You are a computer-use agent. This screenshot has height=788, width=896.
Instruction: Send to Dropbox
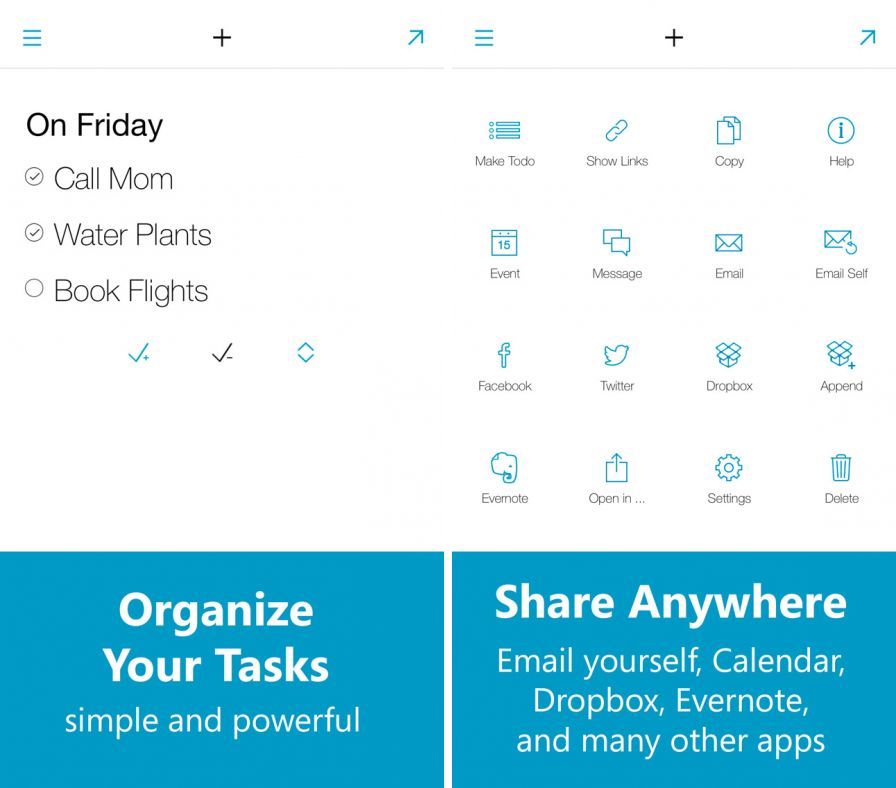click(729, 355)
